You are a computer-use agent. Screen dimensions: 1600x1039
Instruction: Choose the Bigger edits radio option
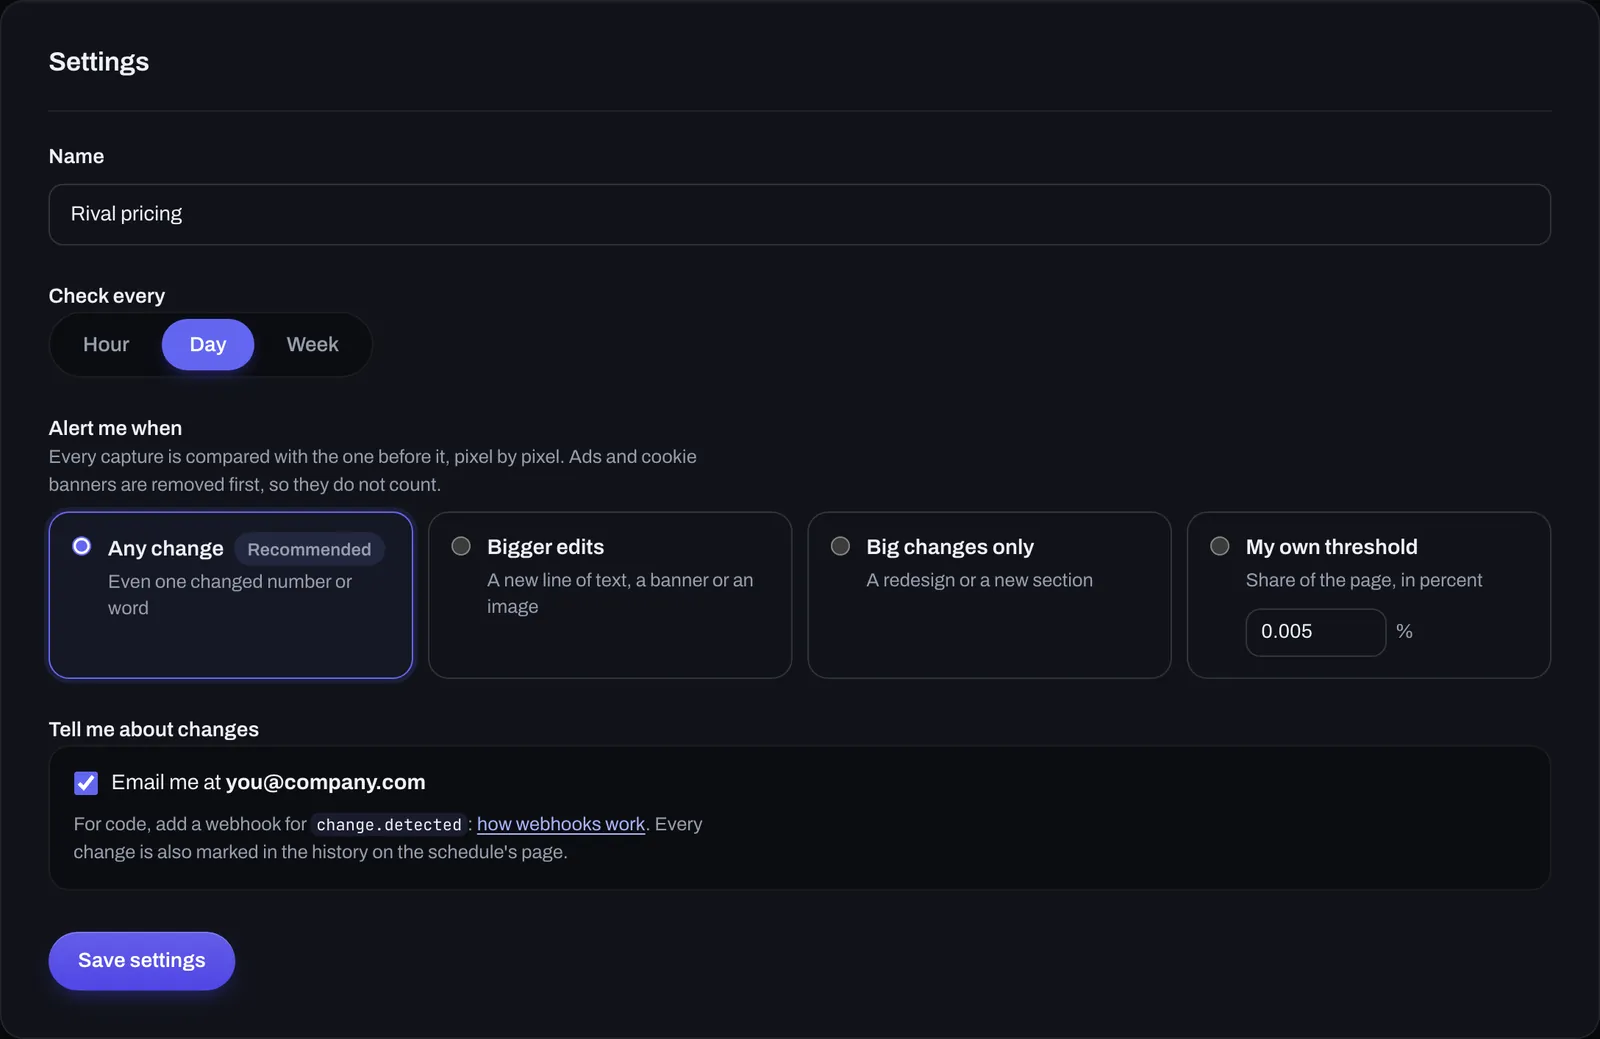pos(461,546)
